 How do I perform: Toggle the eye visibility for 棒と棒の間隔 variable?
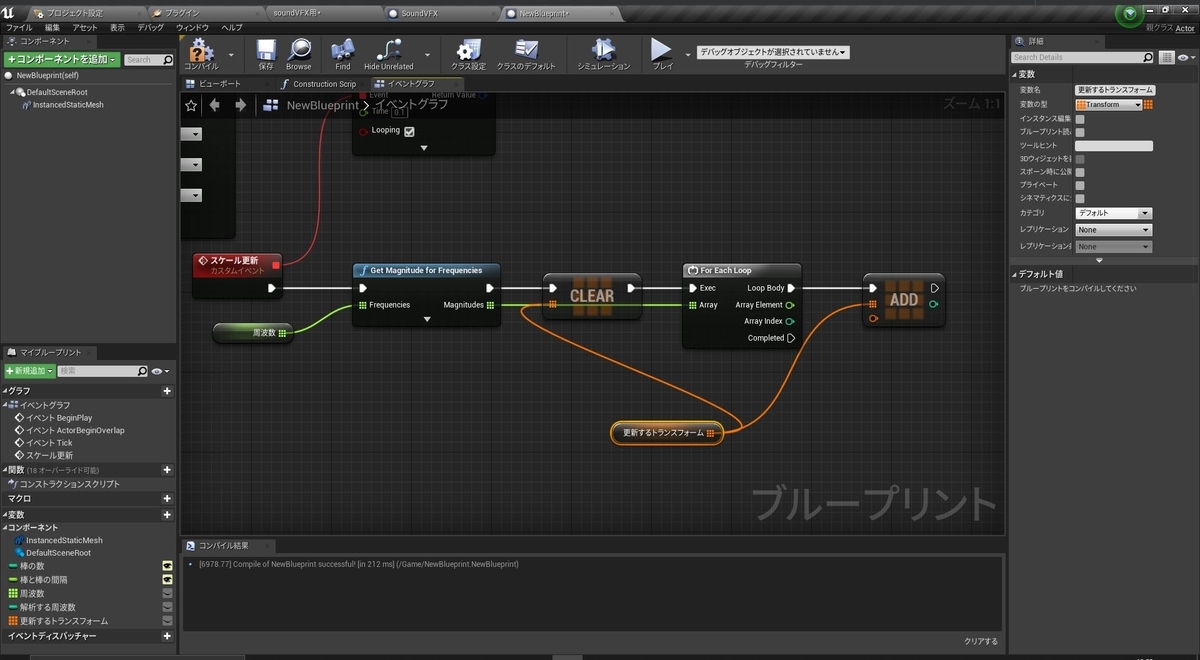pos(167,580)
